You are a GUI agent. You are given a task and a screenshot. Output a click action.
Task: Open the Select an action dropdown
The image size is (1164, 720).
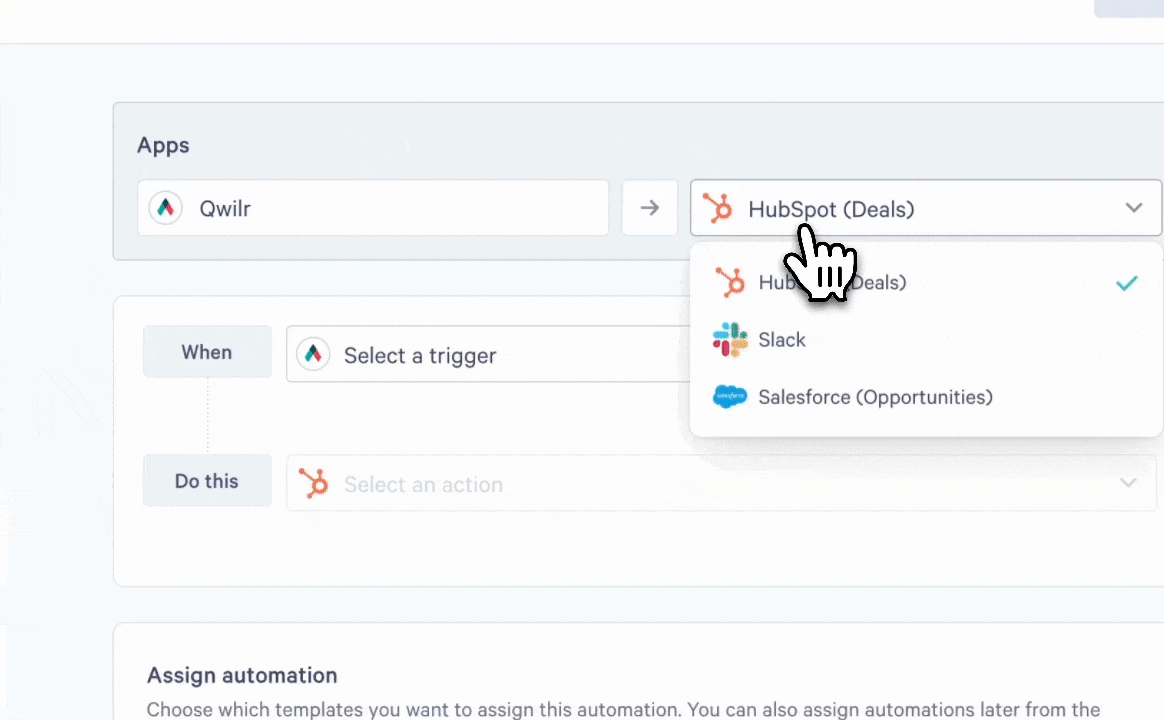(x=721, y=483)
